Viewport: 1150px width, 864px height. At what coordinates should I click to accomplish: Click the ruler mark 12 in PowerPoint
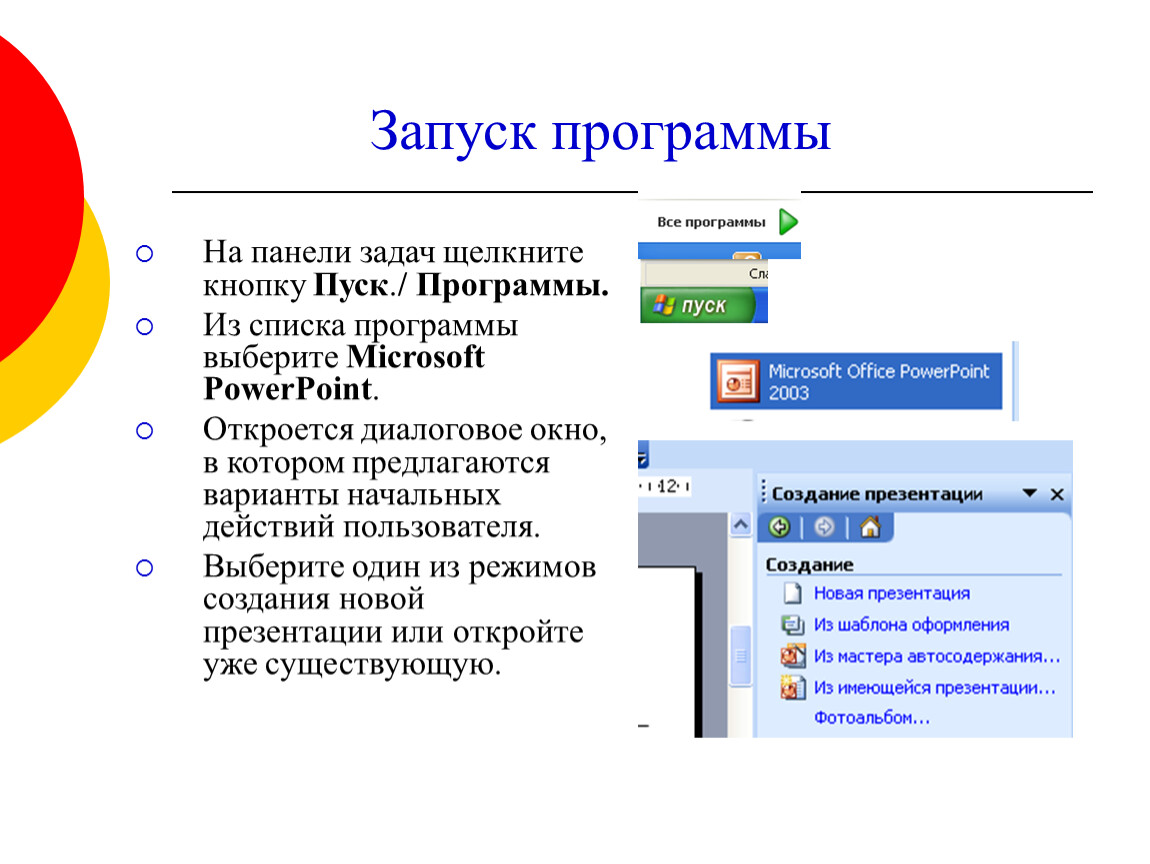pos(667,486)
